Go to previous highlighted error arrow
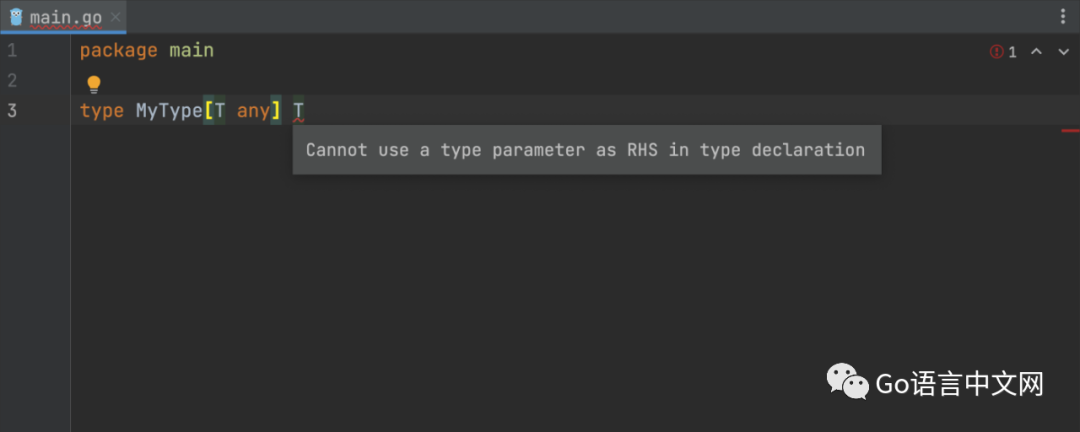 tap(1036, 52)
